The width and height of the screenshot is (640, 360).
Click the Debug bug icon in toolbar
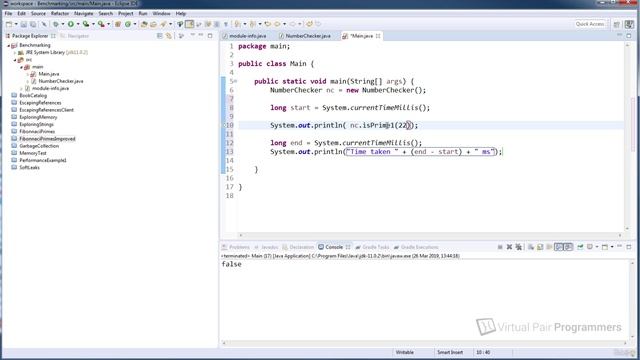coord(56,24)
